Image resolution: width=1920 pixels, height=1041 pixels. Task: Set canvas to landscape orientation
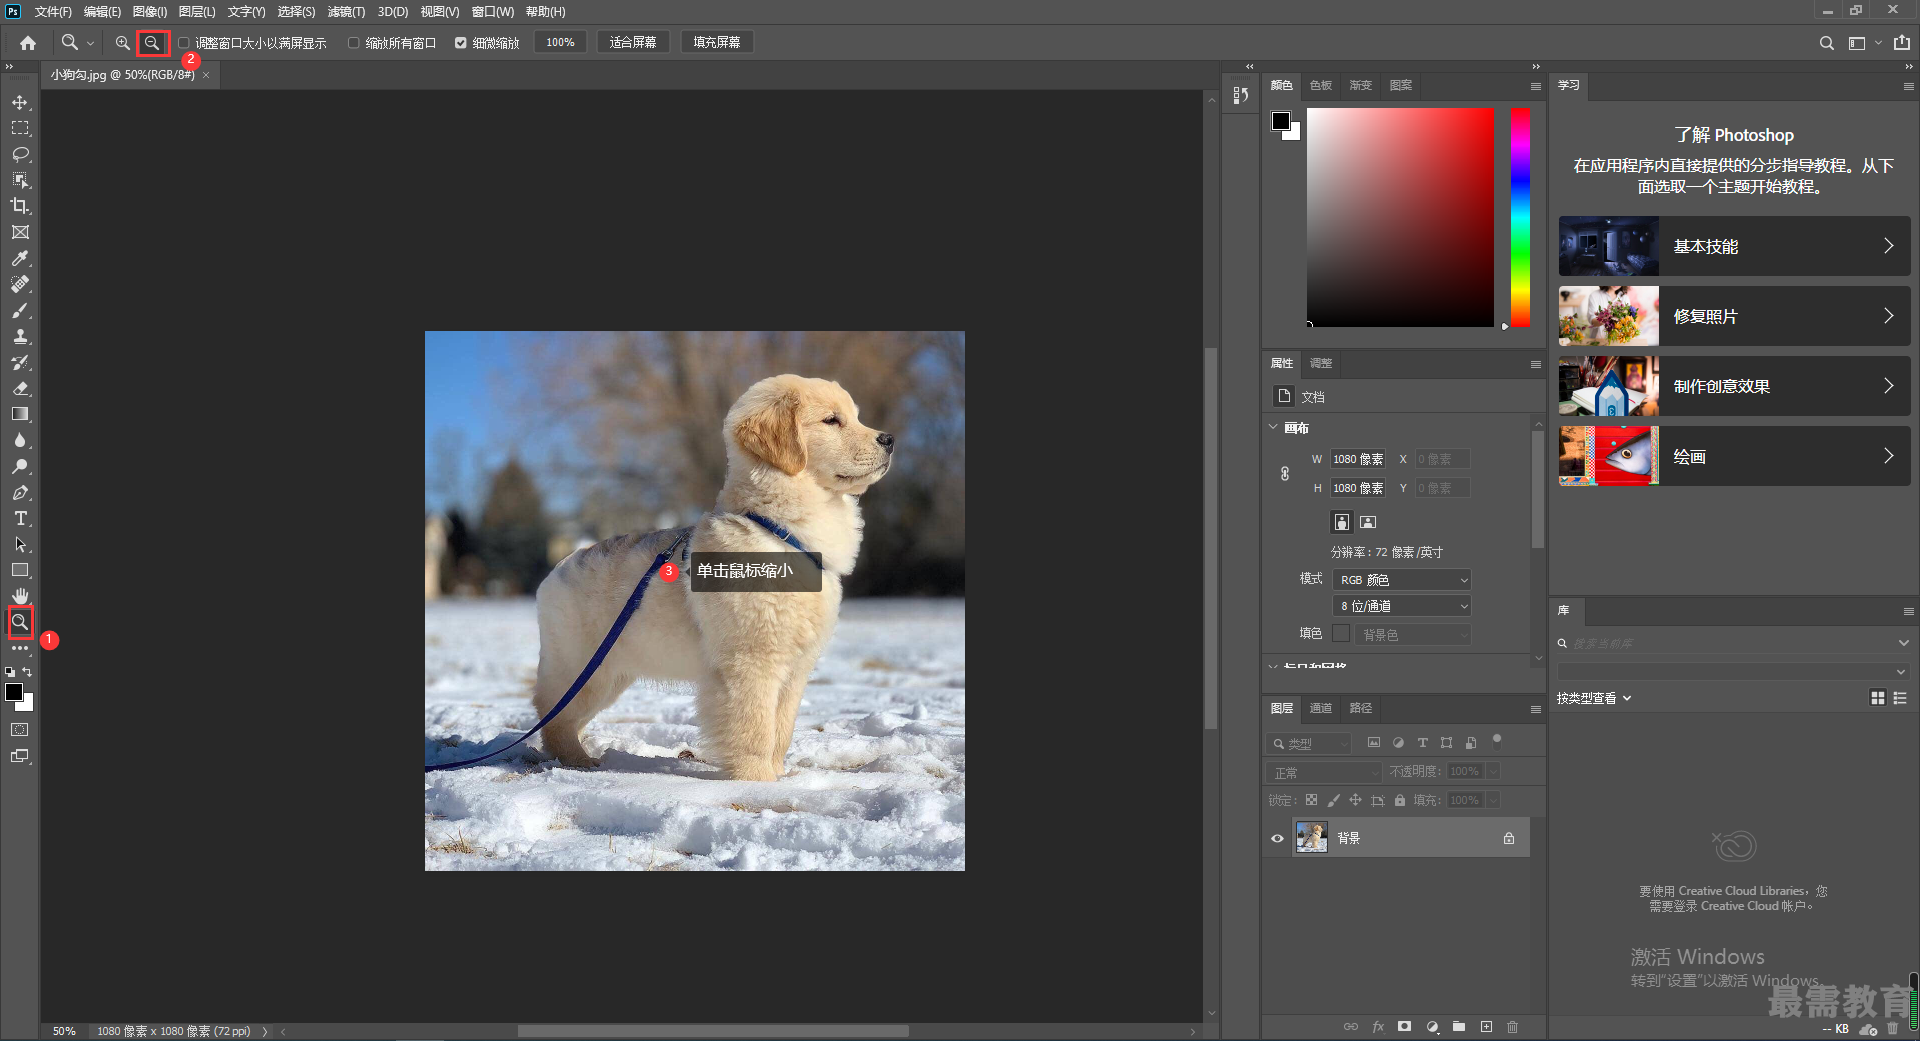pyautogui.click(x=1368, y=522)
